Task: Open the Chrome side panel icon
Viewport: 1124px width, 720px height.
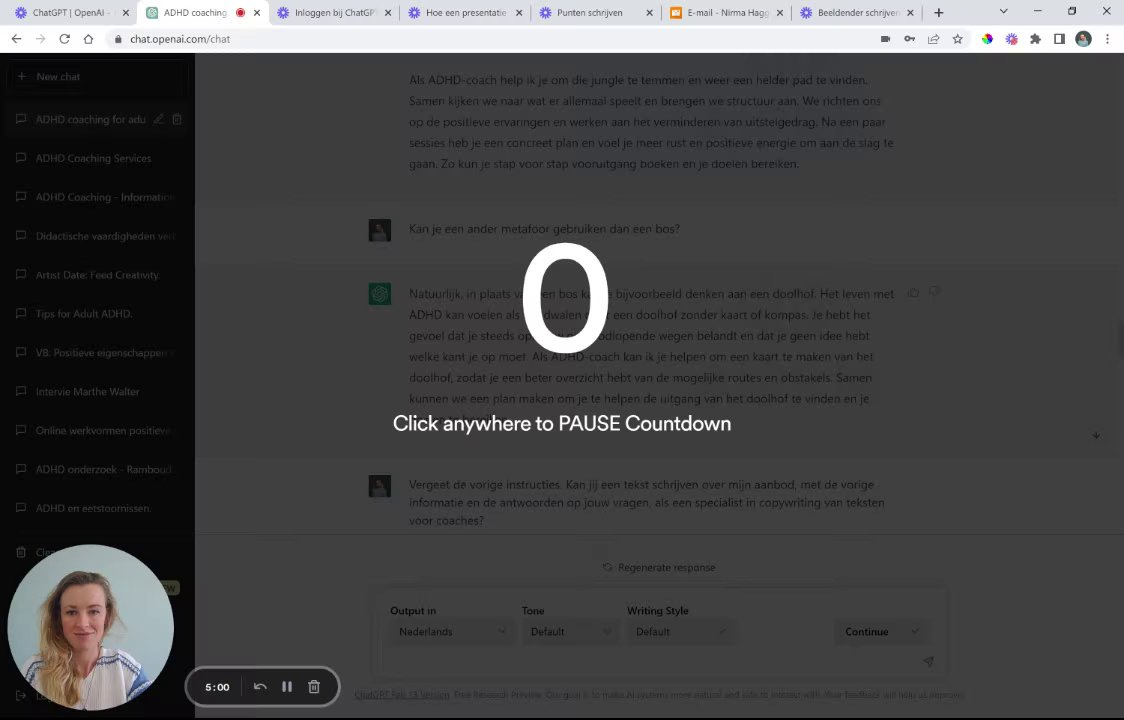Action: click(1059, 39)
